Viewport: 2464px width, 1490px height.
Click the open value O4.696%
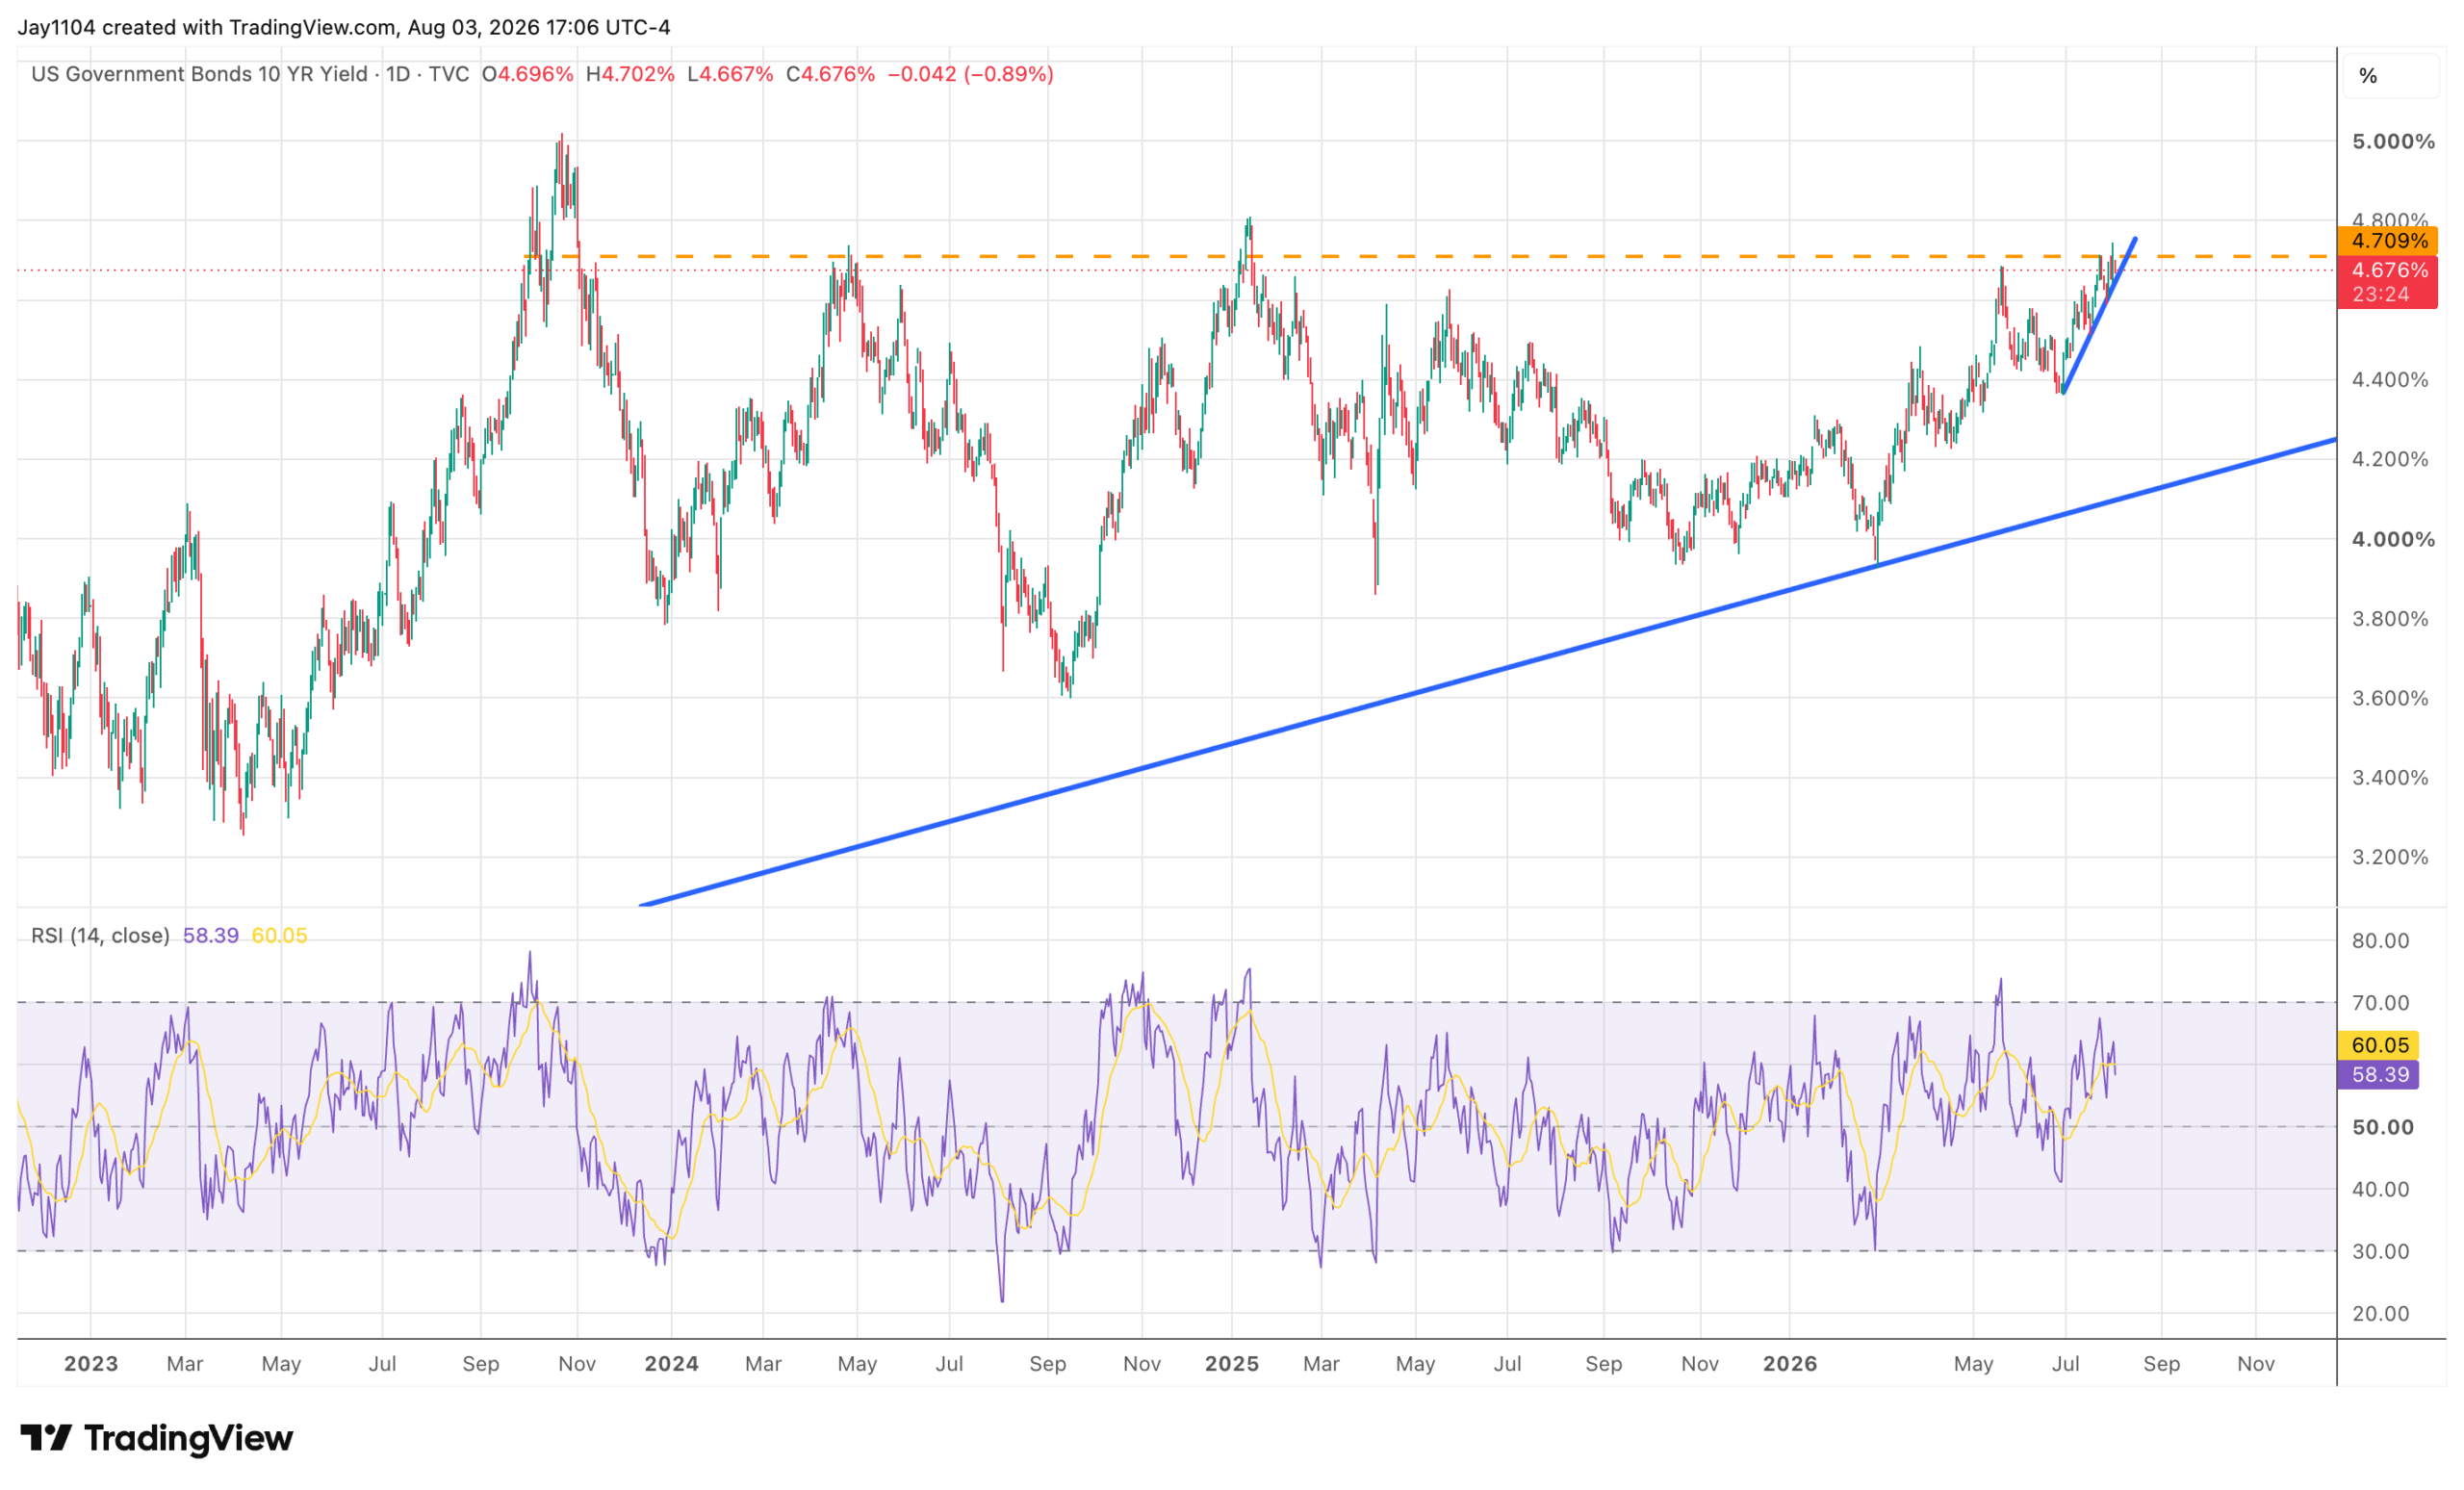527,74
